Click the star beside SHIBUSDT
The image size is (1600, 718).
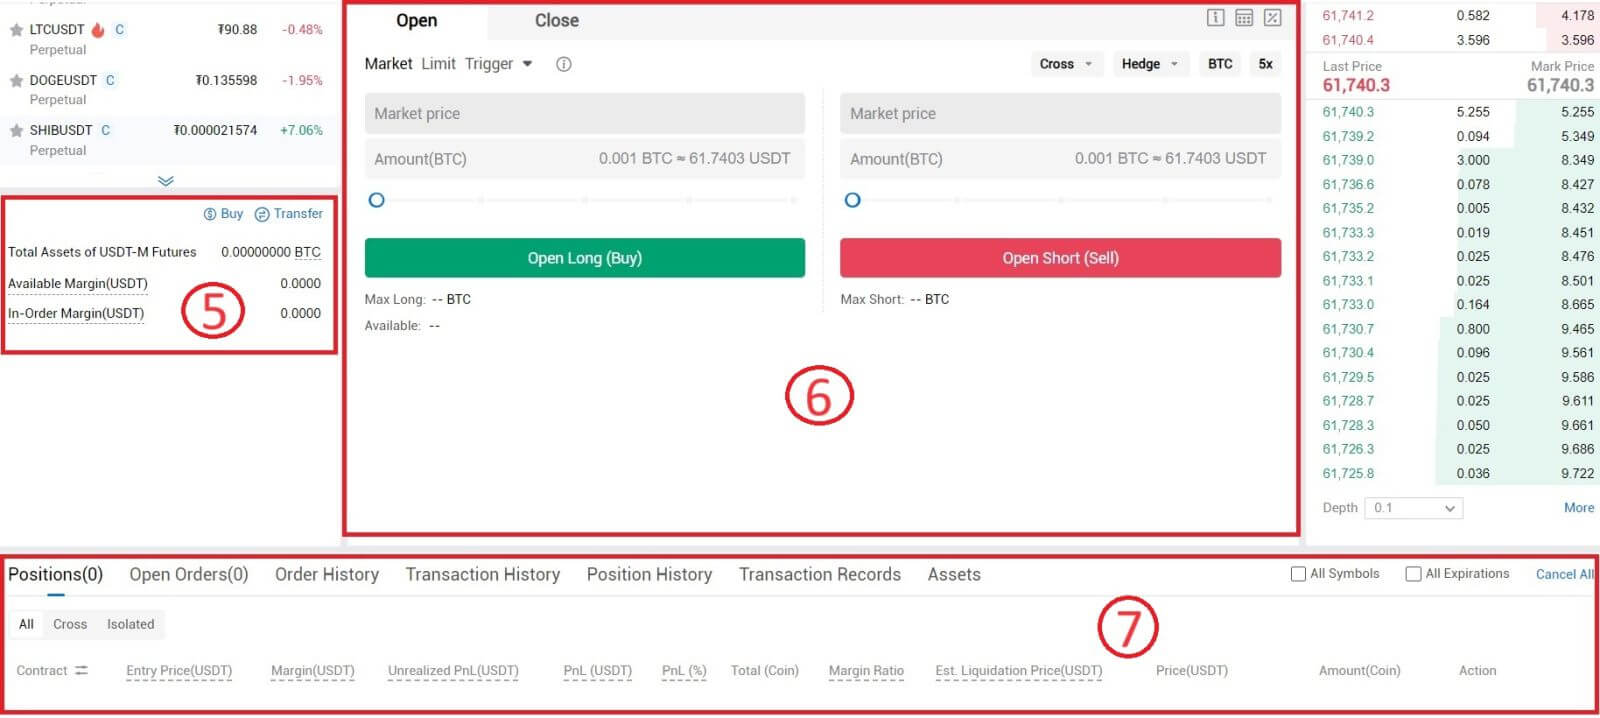(16, 130)
